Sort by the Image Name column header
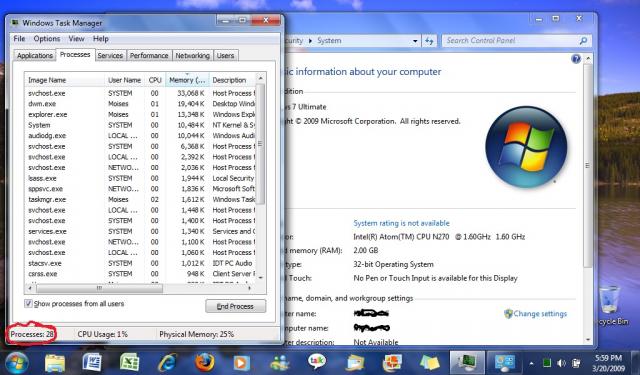The width and height of the screenshot is (640, 375). [x=64, y=80]
